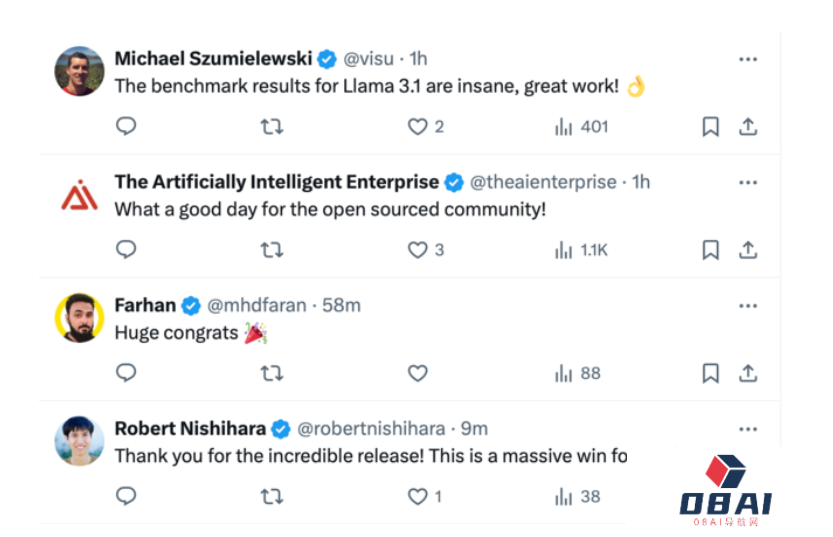
Task: Click The Artificially Intelligent Enterprise logo avatar
Action: (79, 195)
